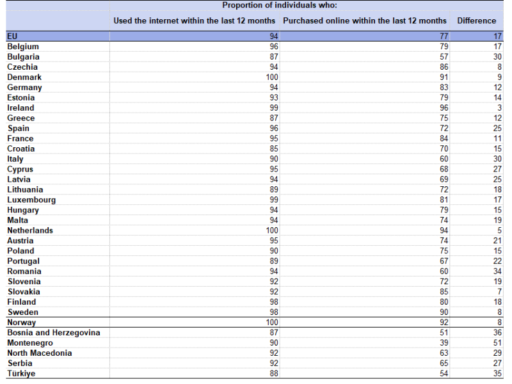Click EU's internet use value 94
The width and height of the screenshot is (512, 384).
pyautogui.click(x=274, y=36)
